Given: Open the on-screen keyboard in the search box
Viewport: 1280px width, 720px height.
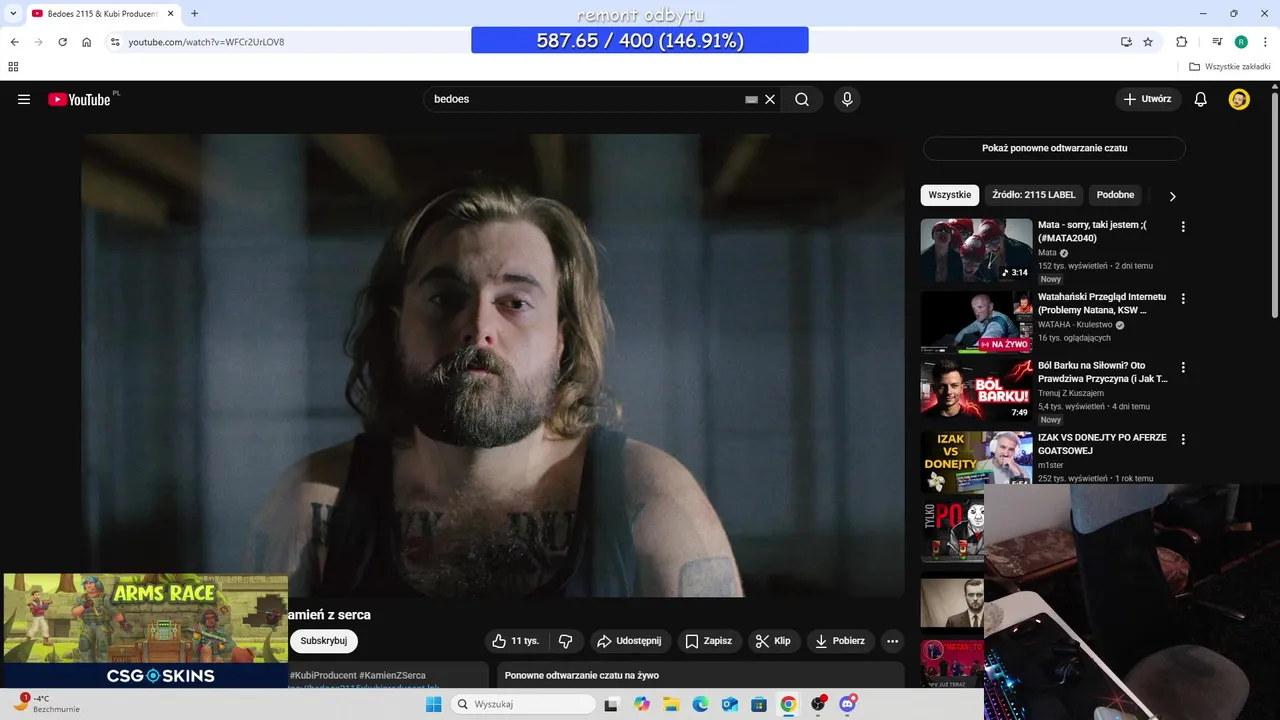Looking at the screenshot, I should tap(751, 99).
